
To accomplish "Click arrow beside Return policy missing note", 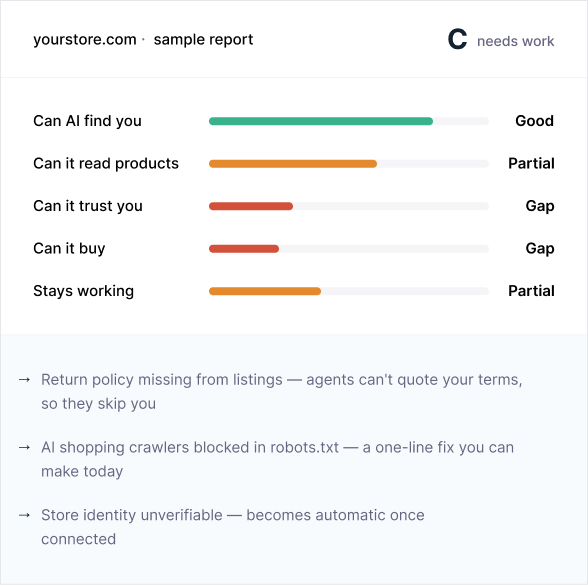I will coord(24,380).
